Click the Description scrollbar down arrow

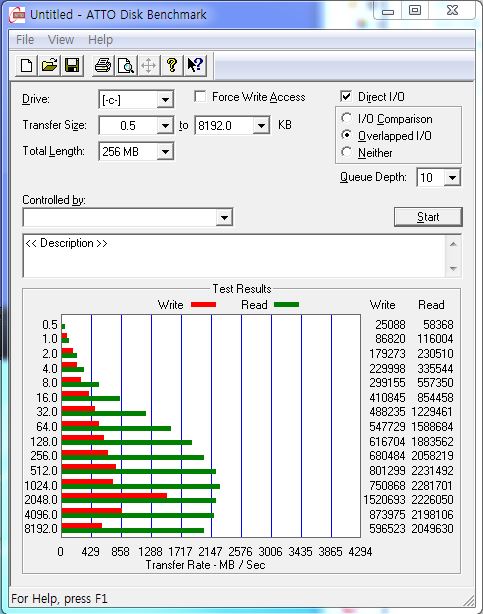tap(453, 269)
